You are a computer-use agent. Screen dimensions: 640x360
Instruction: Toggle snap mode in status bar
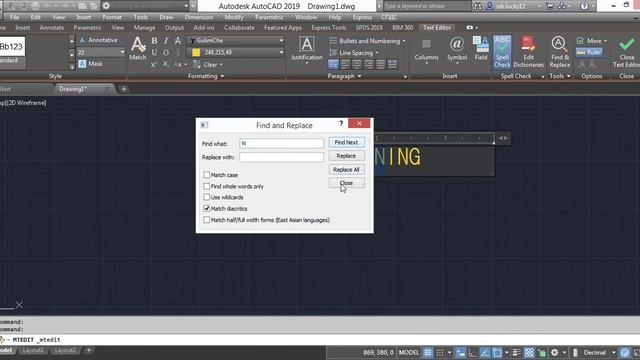pyautogui.click(x=440, y=352)
